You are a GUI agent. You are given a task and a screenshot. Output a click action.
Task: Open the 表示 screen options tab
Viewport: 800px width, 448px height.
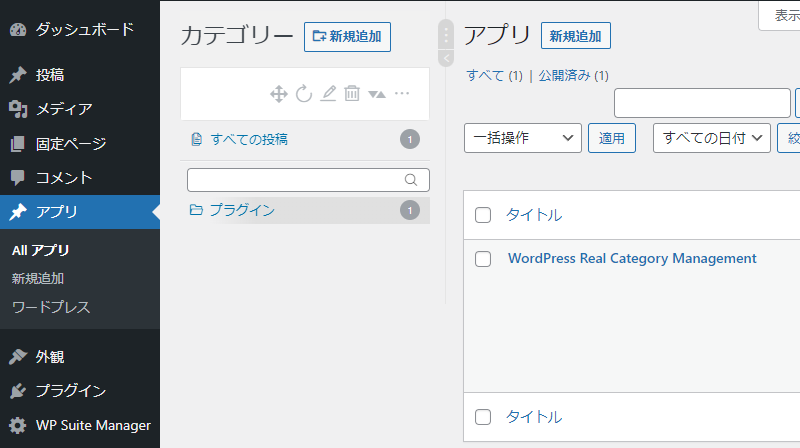pos(780,16)
